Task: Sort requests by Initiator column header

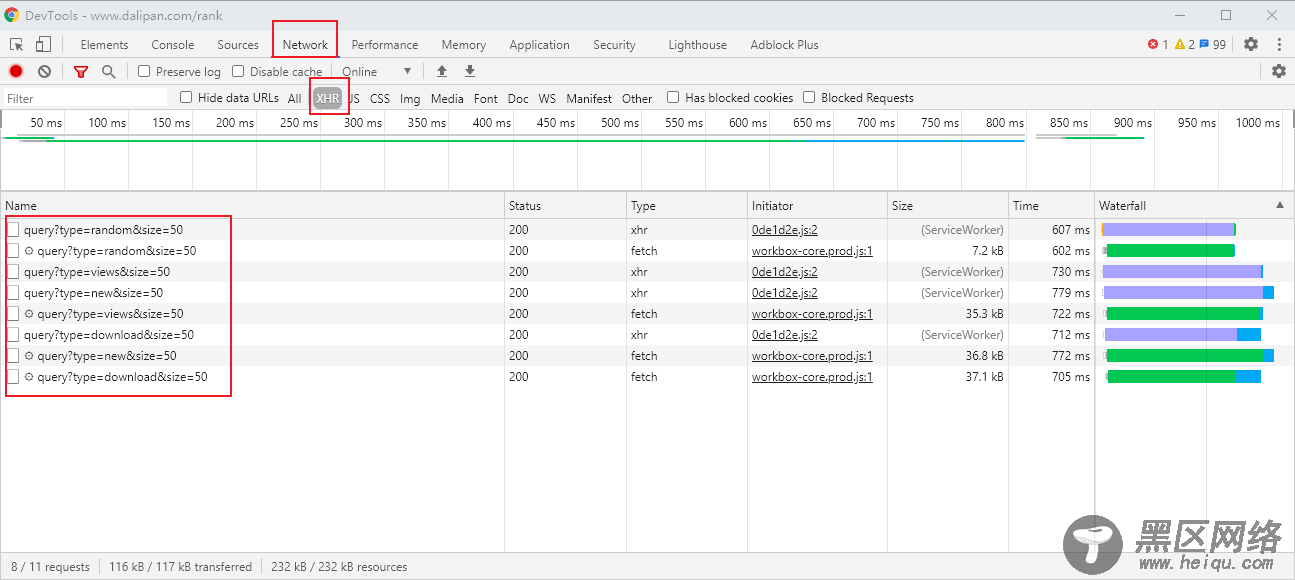Action: tap(819, 205)
